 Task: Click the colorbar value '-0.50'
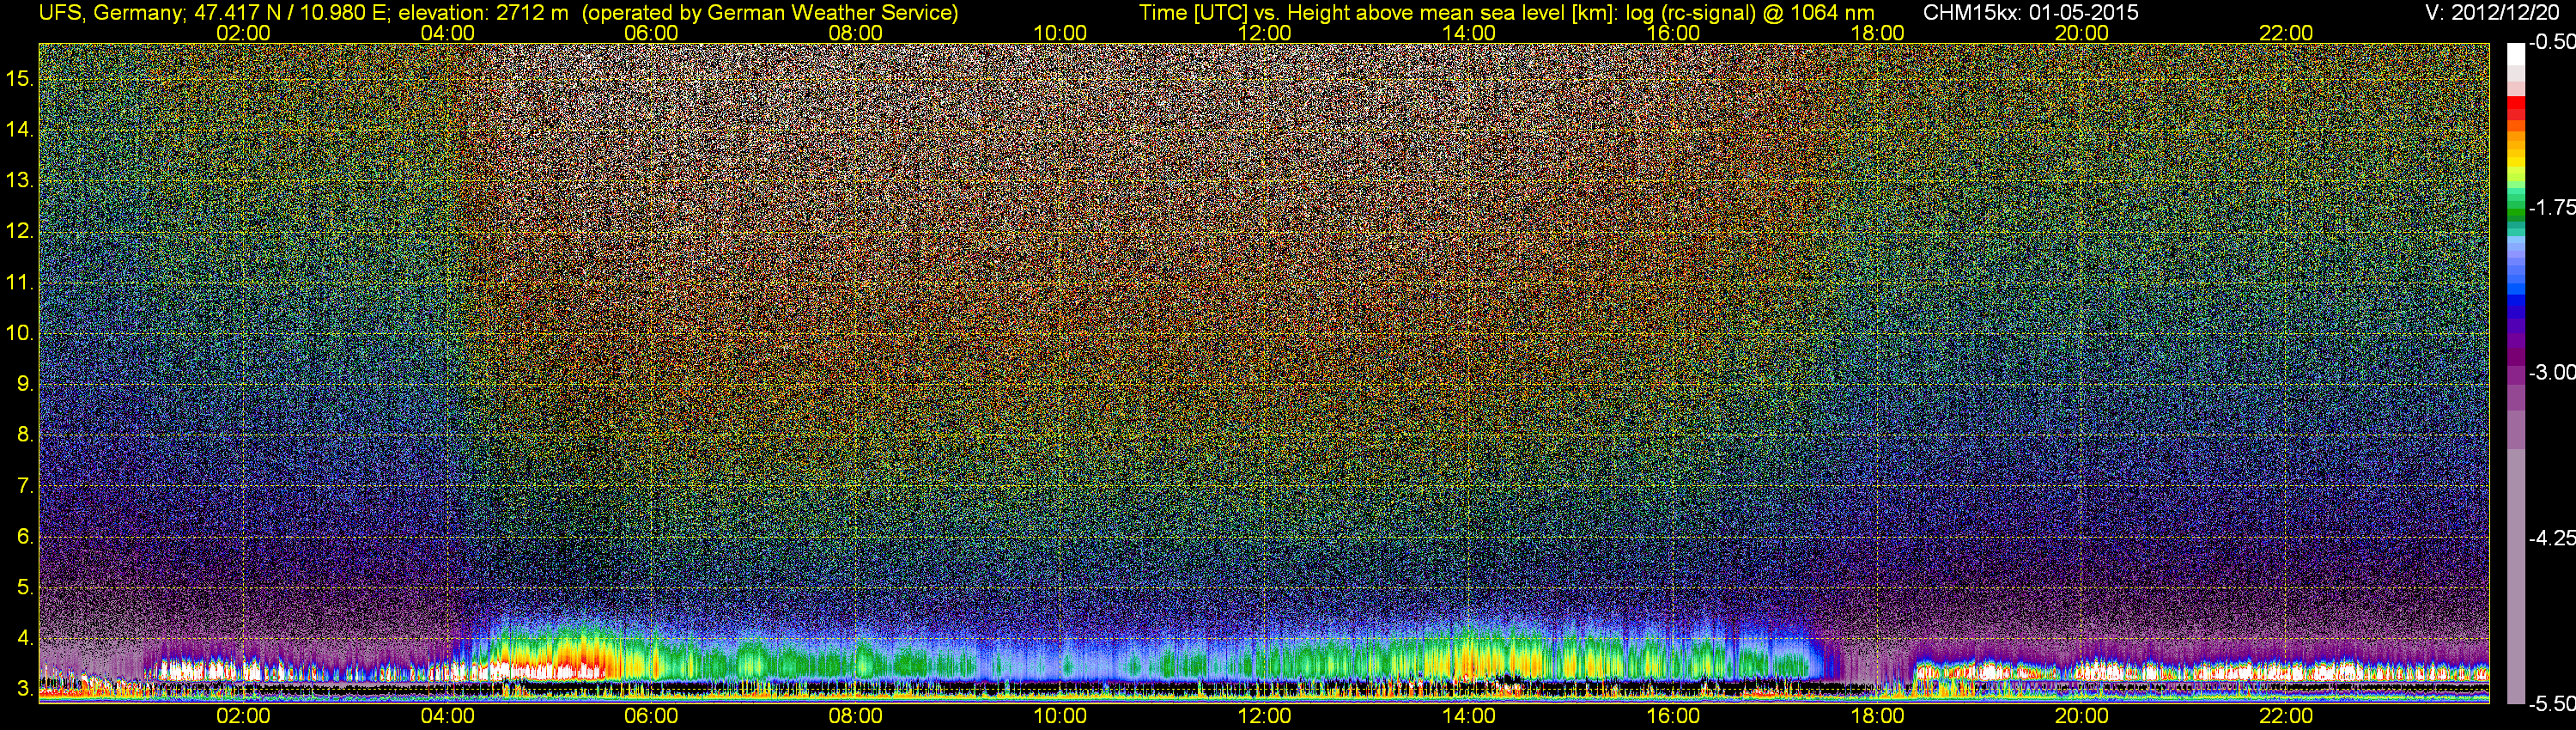tap(2552, 42)
